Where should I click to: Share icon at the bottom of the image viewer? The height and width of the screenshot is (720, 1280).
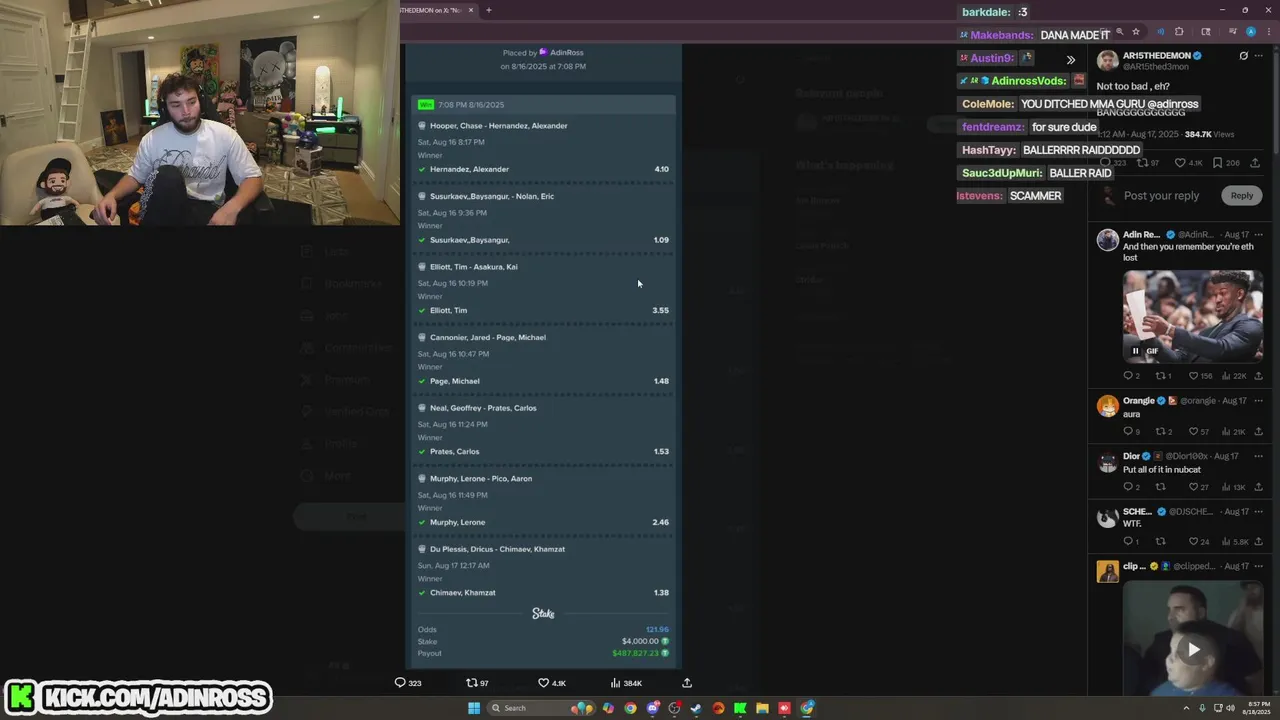click(687, 683)
